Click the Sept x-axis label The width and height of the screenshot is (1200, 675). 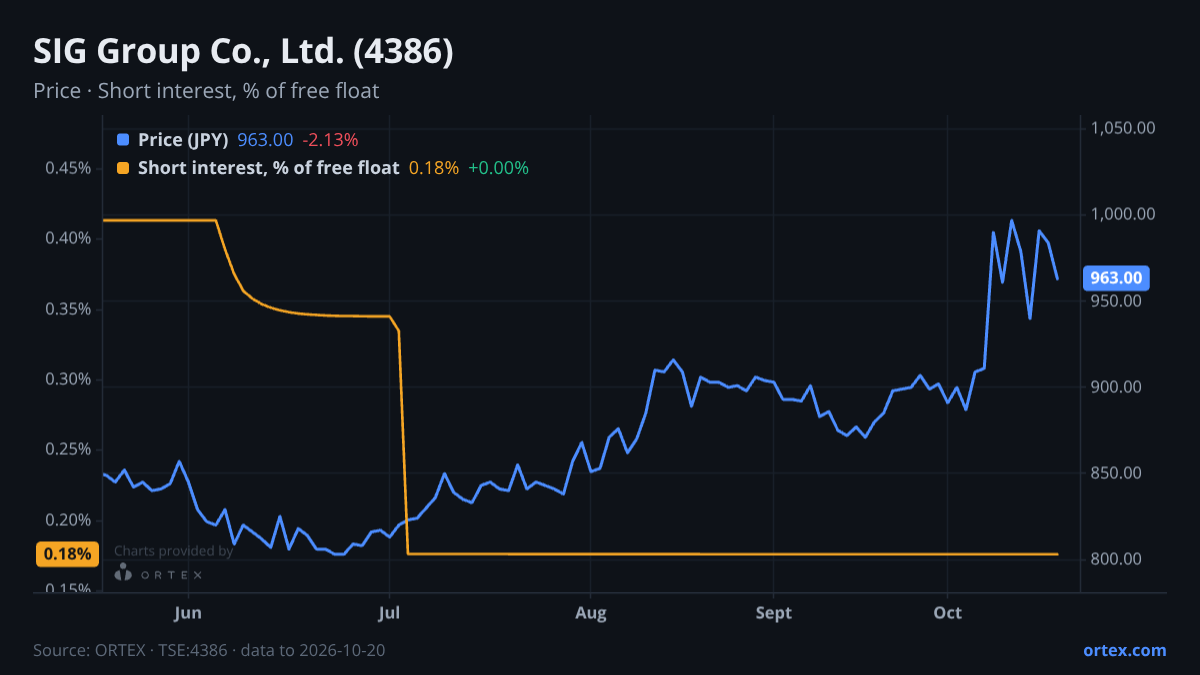pos(774,612)
